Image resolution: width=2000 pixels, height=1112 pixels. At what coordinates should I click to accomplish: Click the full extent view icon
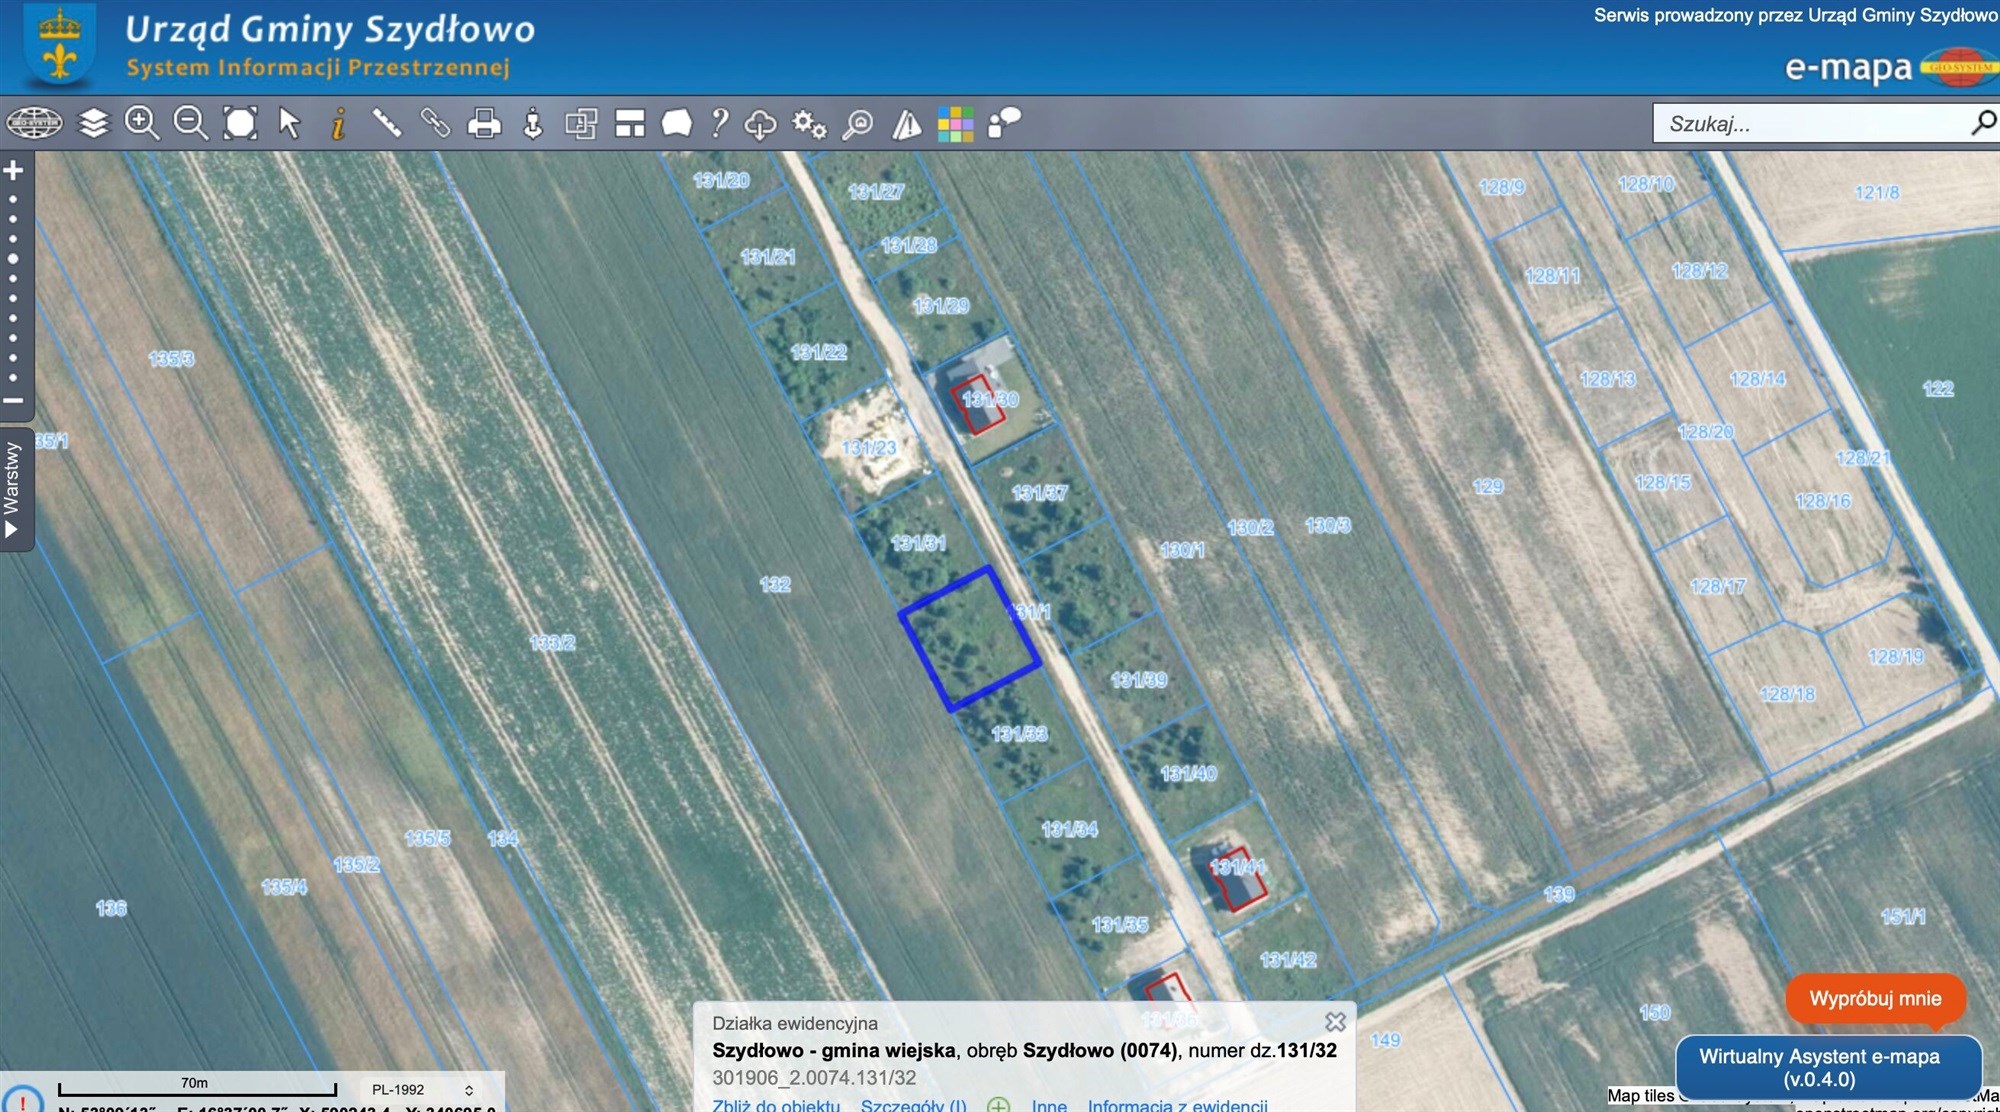[240, 123]
